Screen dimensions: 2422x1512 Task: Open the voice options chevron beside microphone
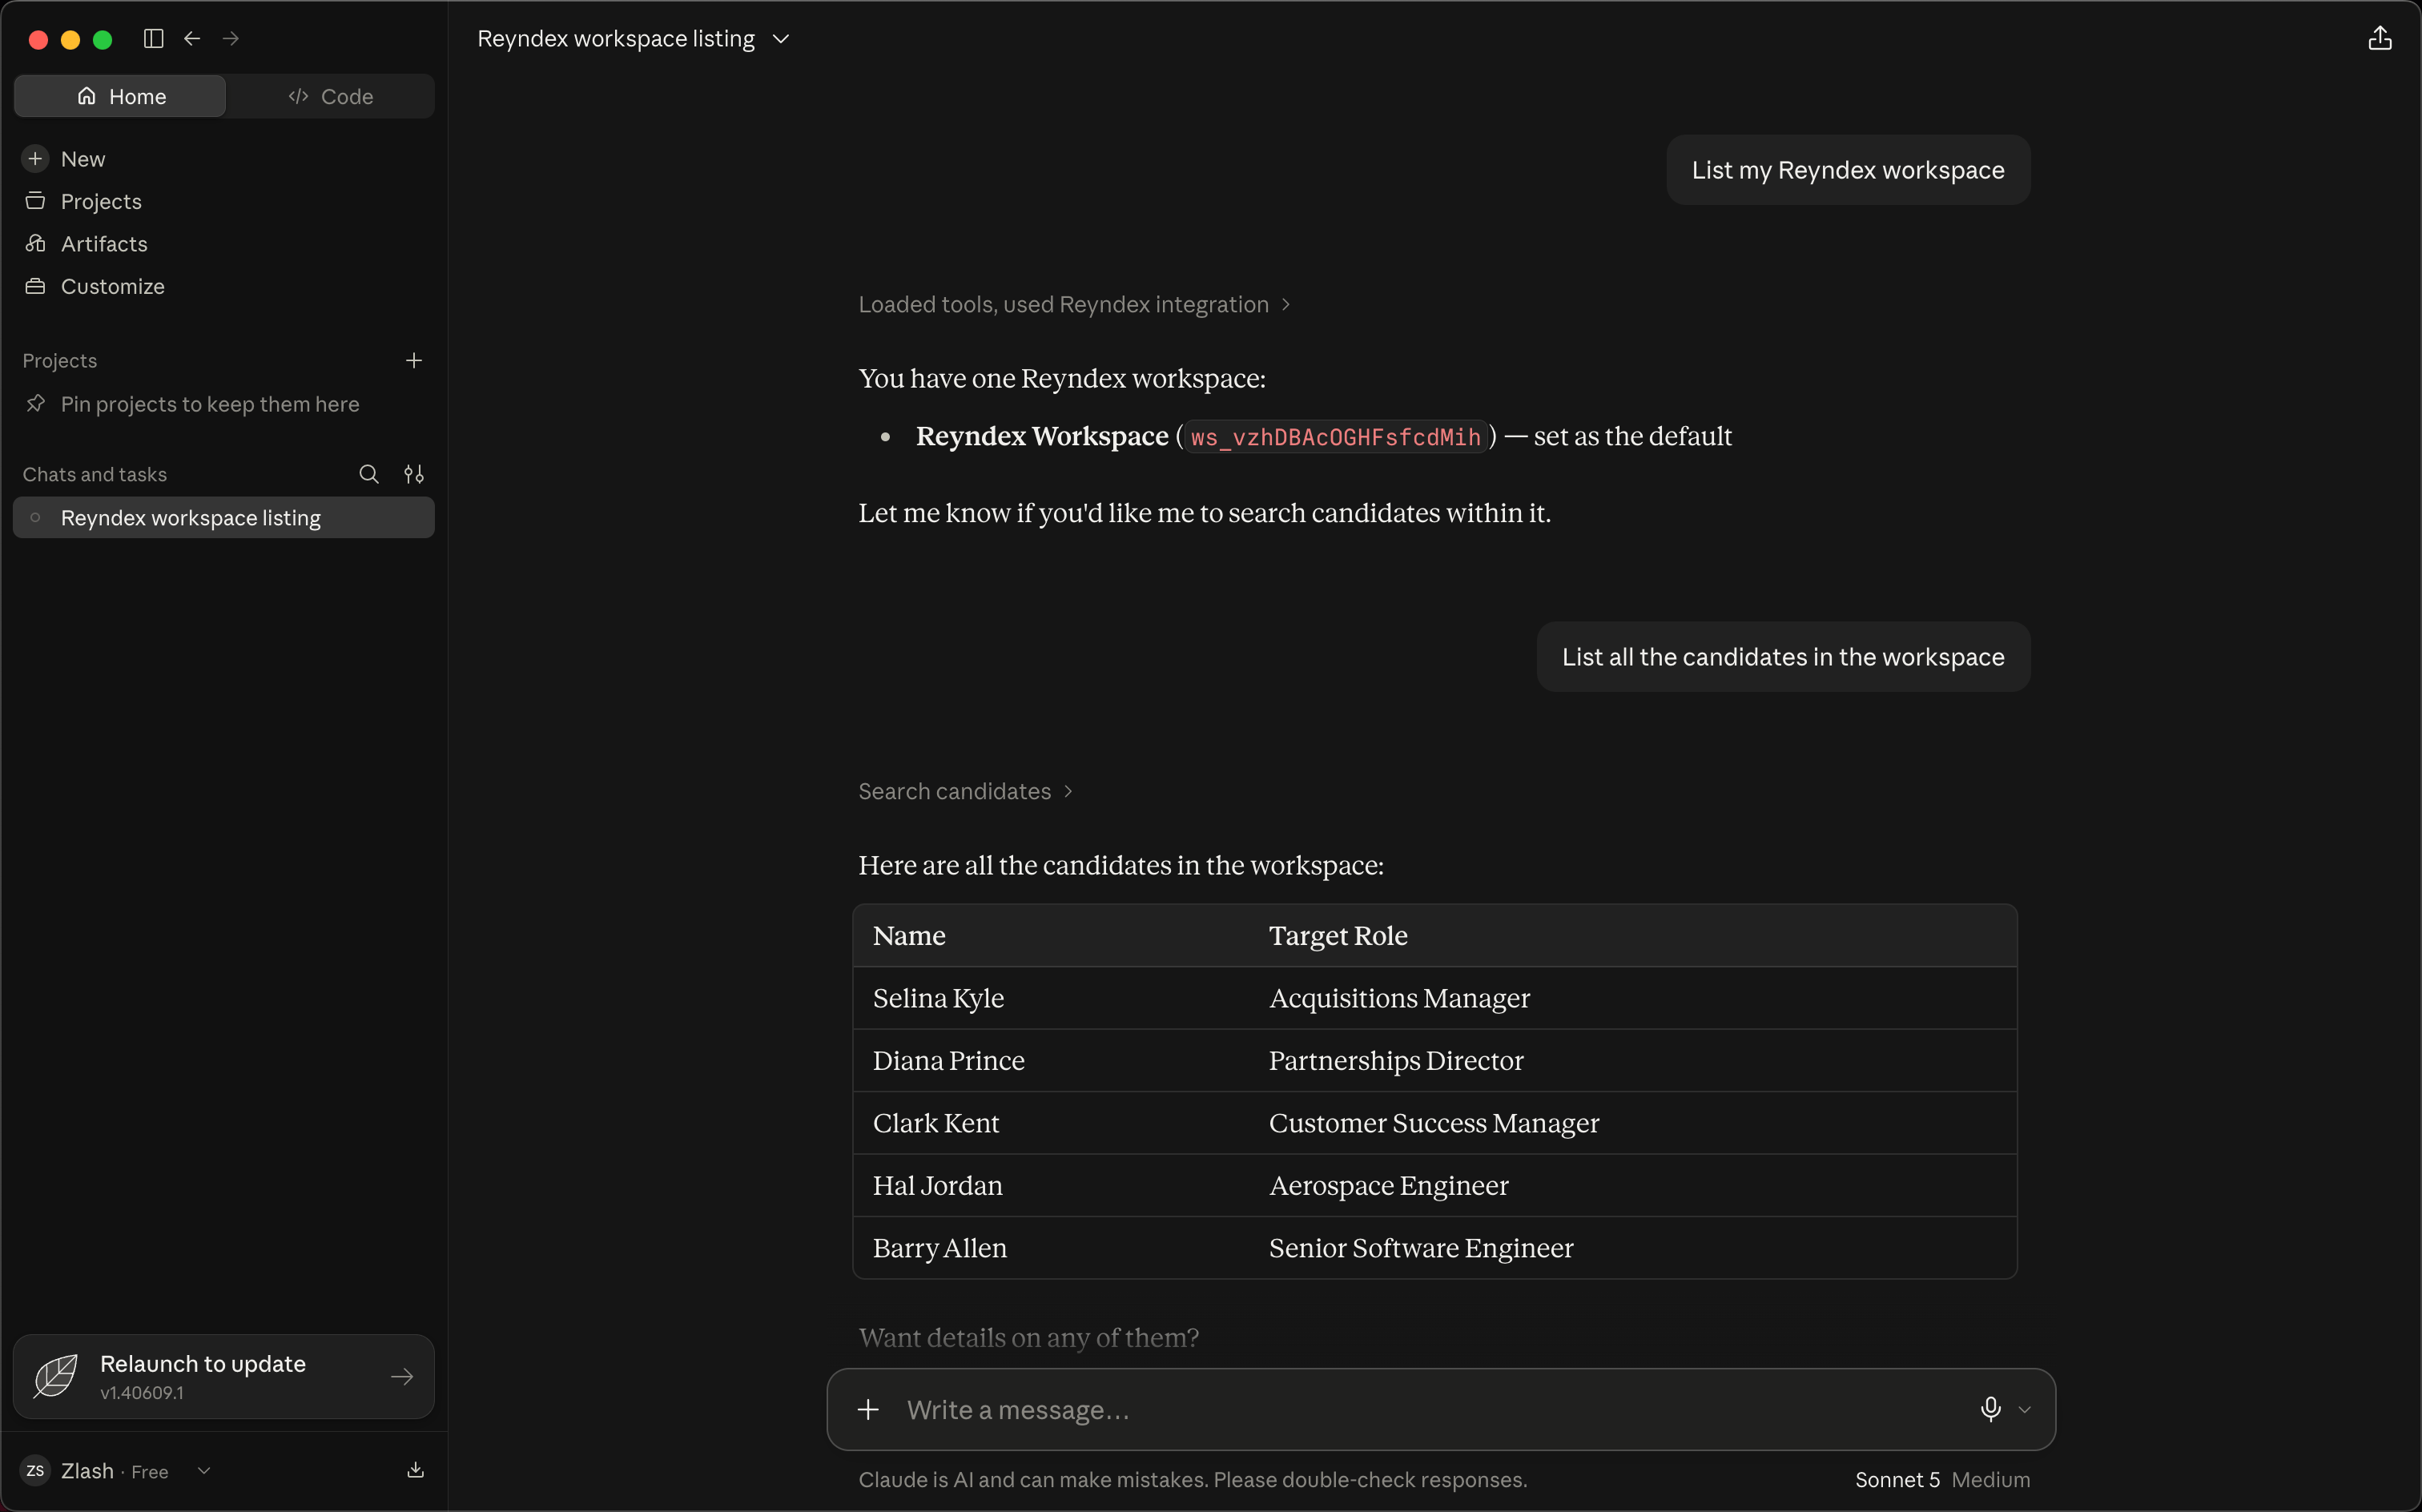pos(2024,1410)
